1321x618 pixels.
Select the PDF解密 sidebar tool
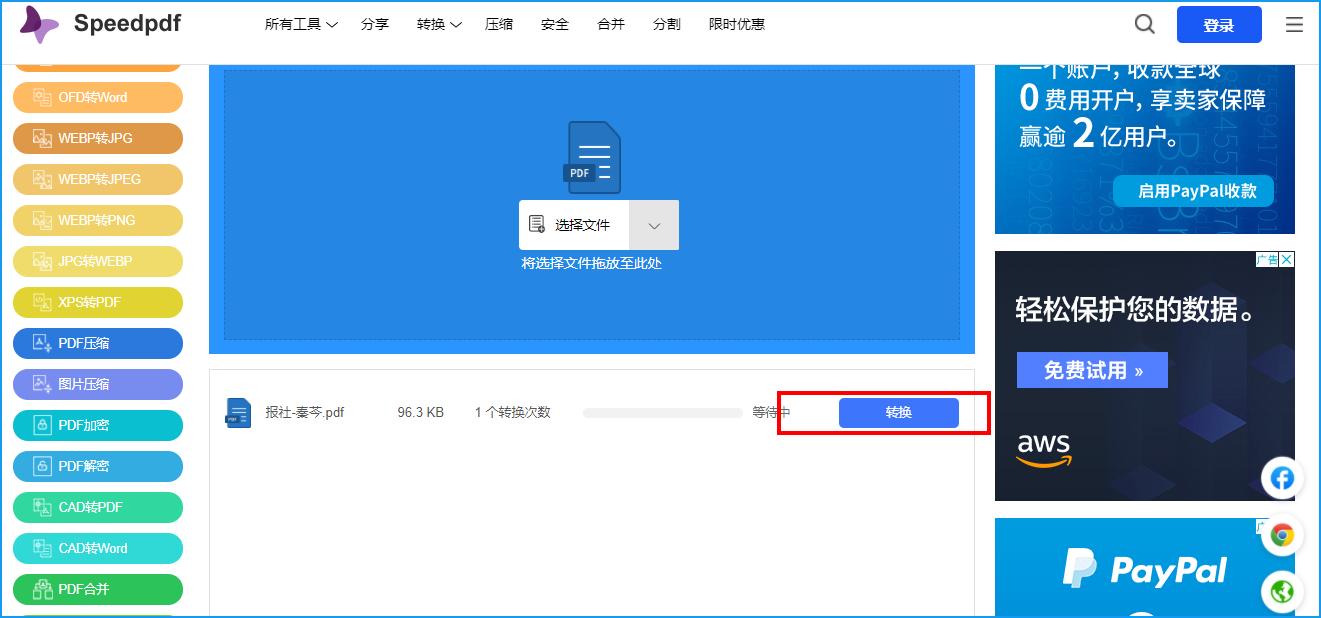tap(97, 466)
